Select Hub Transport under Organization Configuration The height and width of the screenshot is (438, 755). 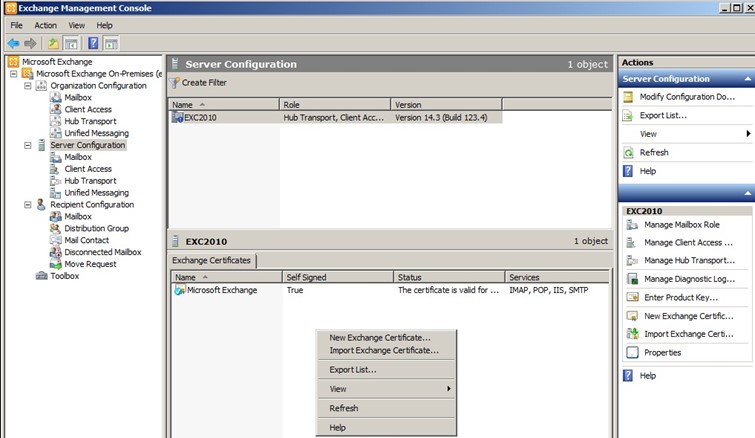click(x=91, y=121)
